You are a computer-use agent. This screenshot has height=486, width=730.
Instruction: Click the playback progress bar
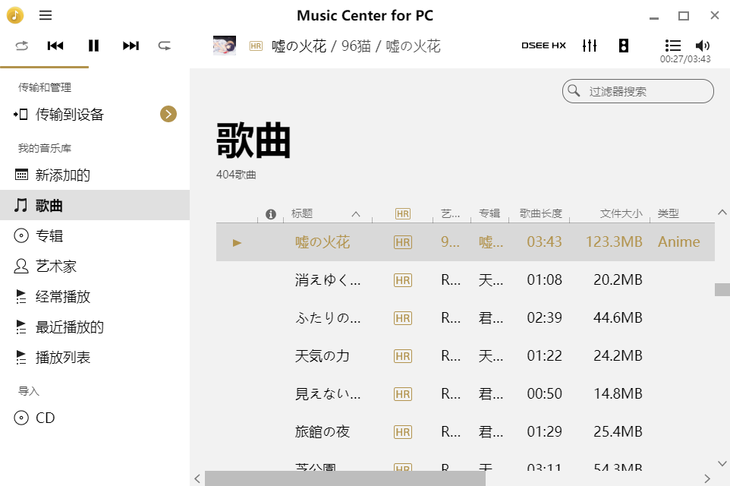[44, 68]
